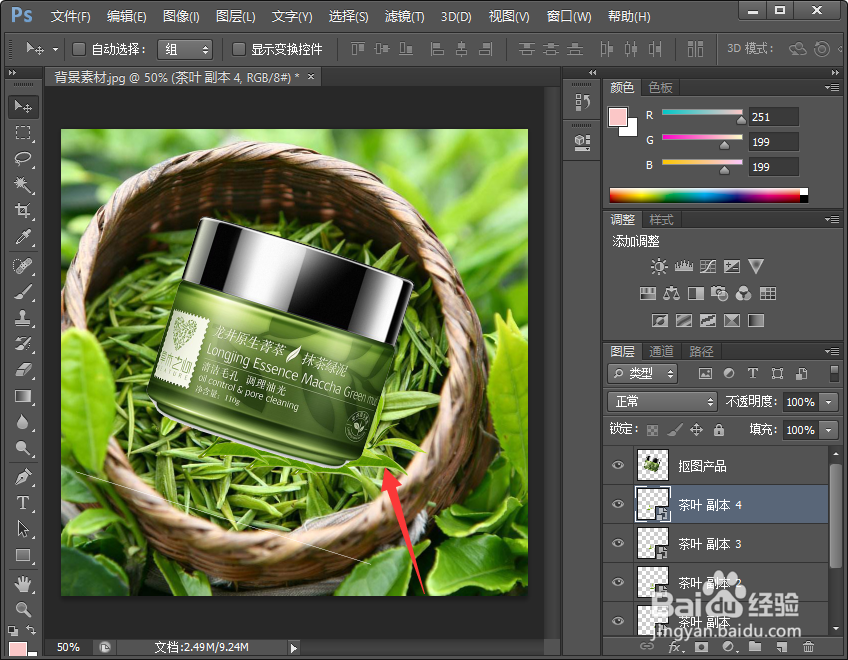
Task: Close the 背景素材.jpg document tab
Action: [x=311, y=77]
